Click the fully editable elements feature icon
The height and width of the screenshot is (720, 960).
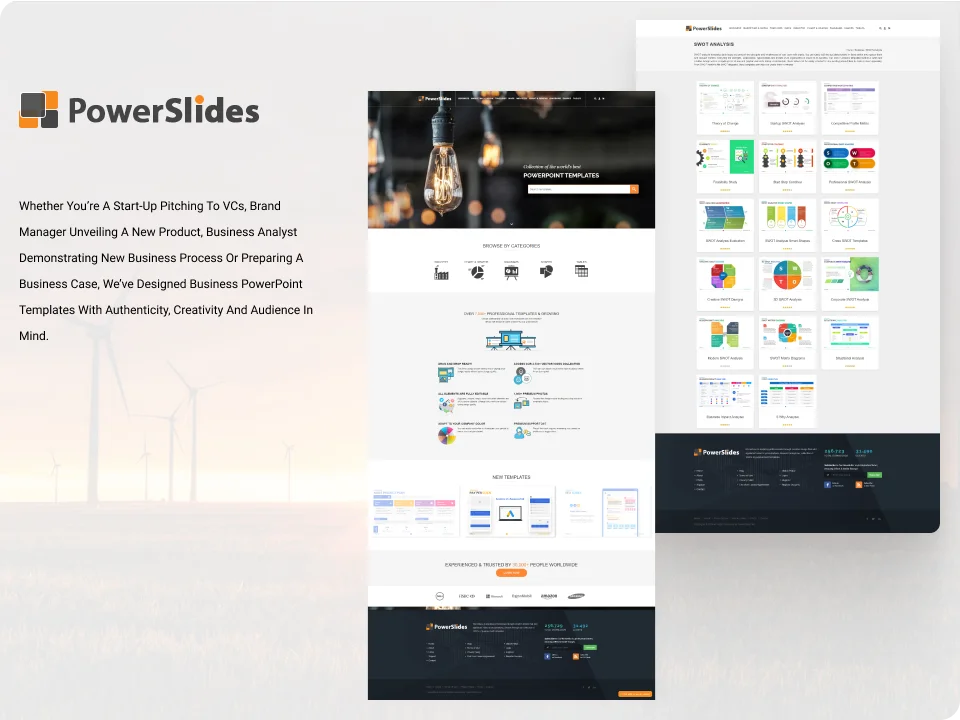click(446, 404)
